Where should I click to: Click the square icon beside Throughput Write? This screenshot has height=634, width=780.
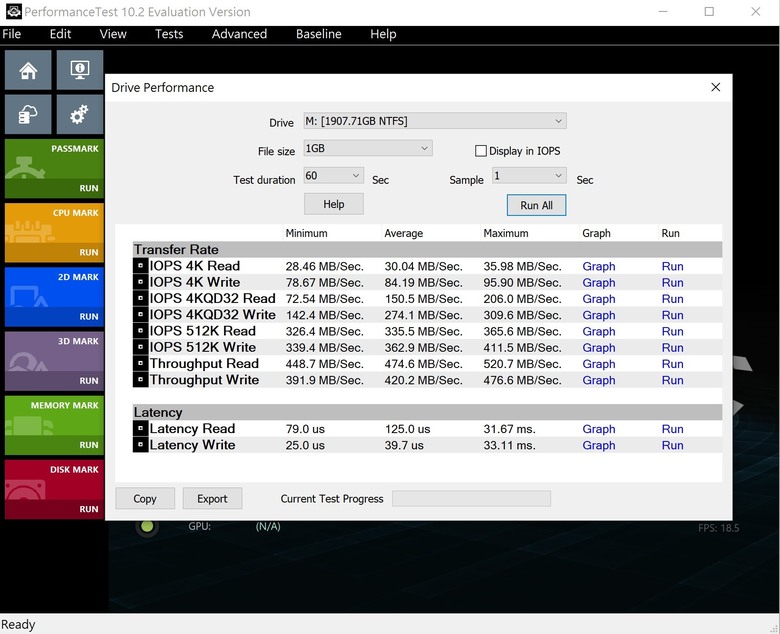tap(140, 380)
